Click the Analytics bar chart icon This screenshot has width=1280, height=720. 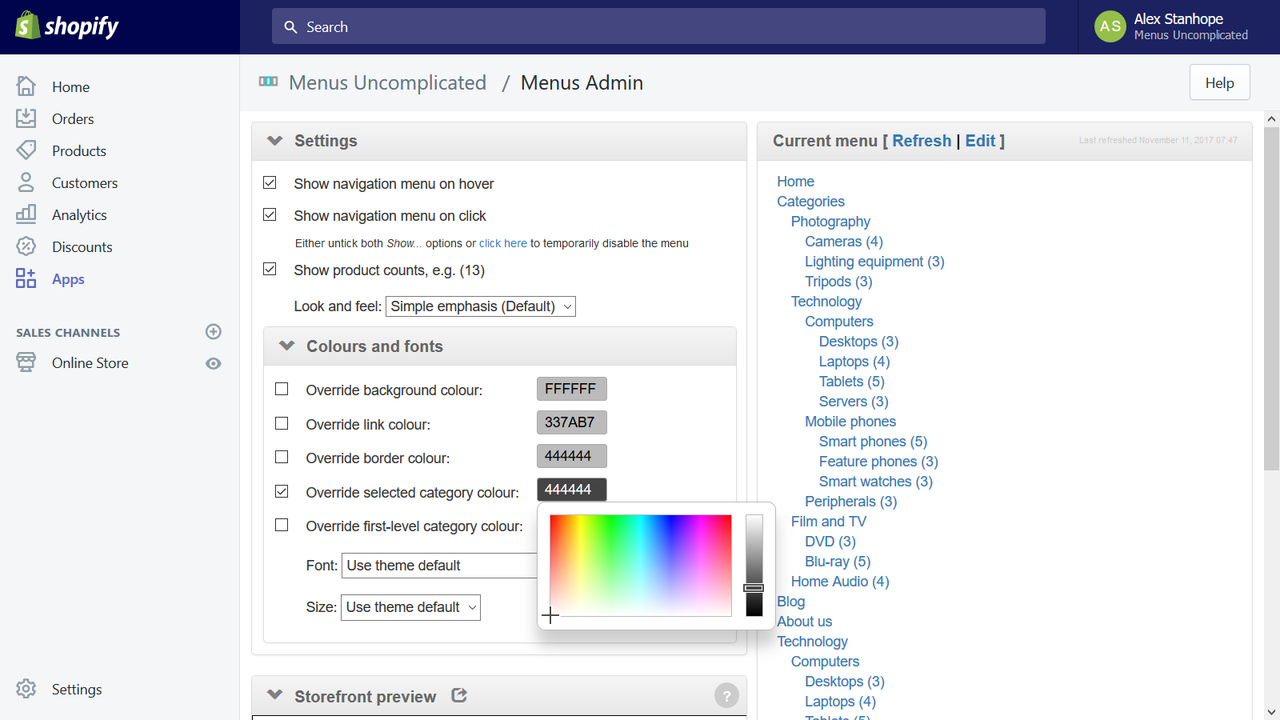click(x=26, y=214)
